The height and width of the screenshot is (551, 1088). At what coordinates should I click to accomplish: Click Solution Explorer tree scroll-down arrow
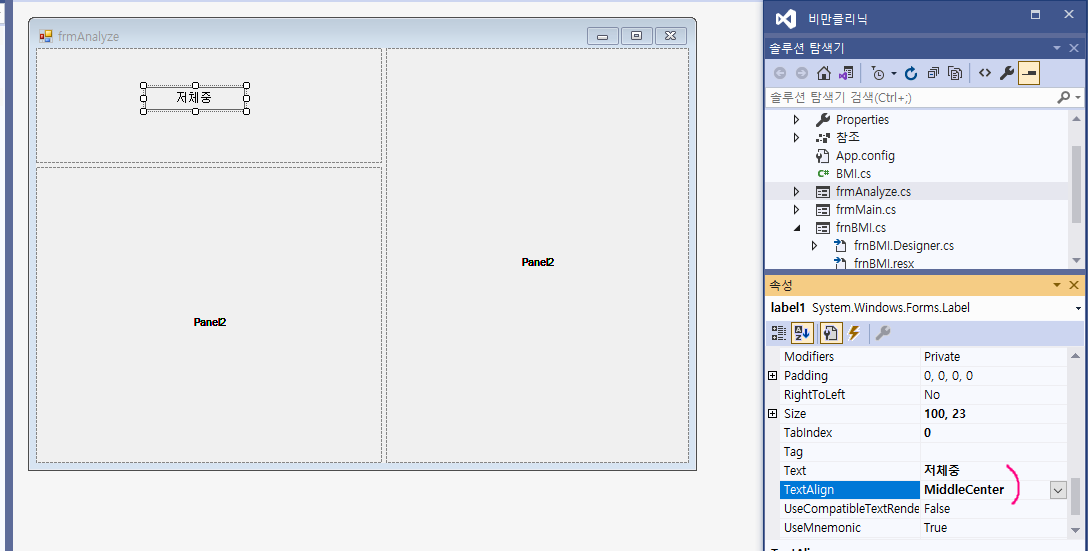point(1076,261)
